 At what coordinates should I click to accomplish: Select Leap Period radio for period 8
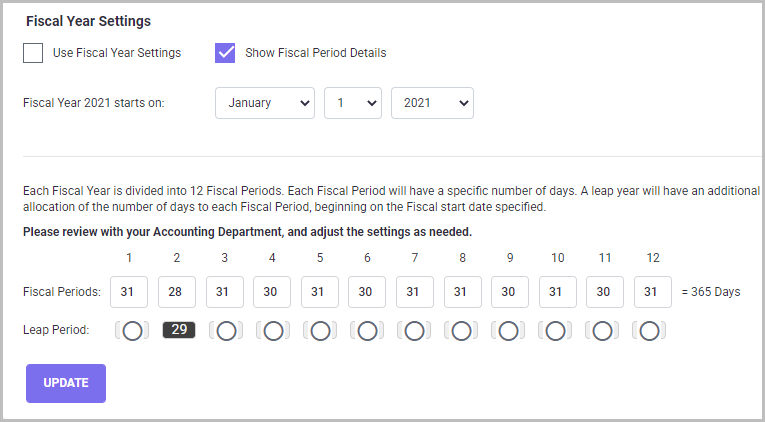coord(461,330)
